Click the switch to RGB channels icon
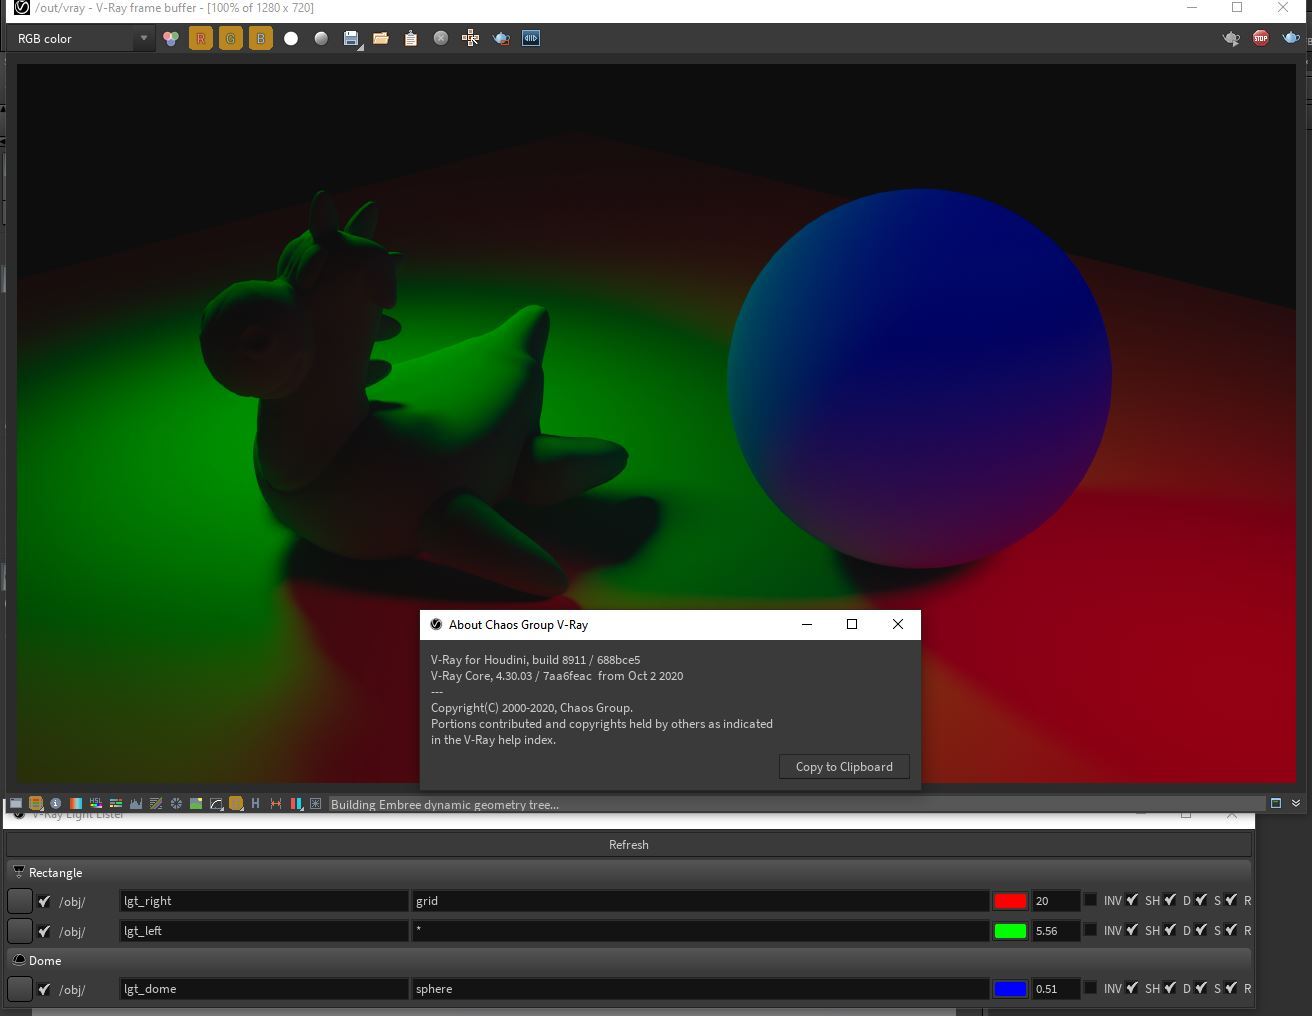1312x1016 pixels. (171, 38)
